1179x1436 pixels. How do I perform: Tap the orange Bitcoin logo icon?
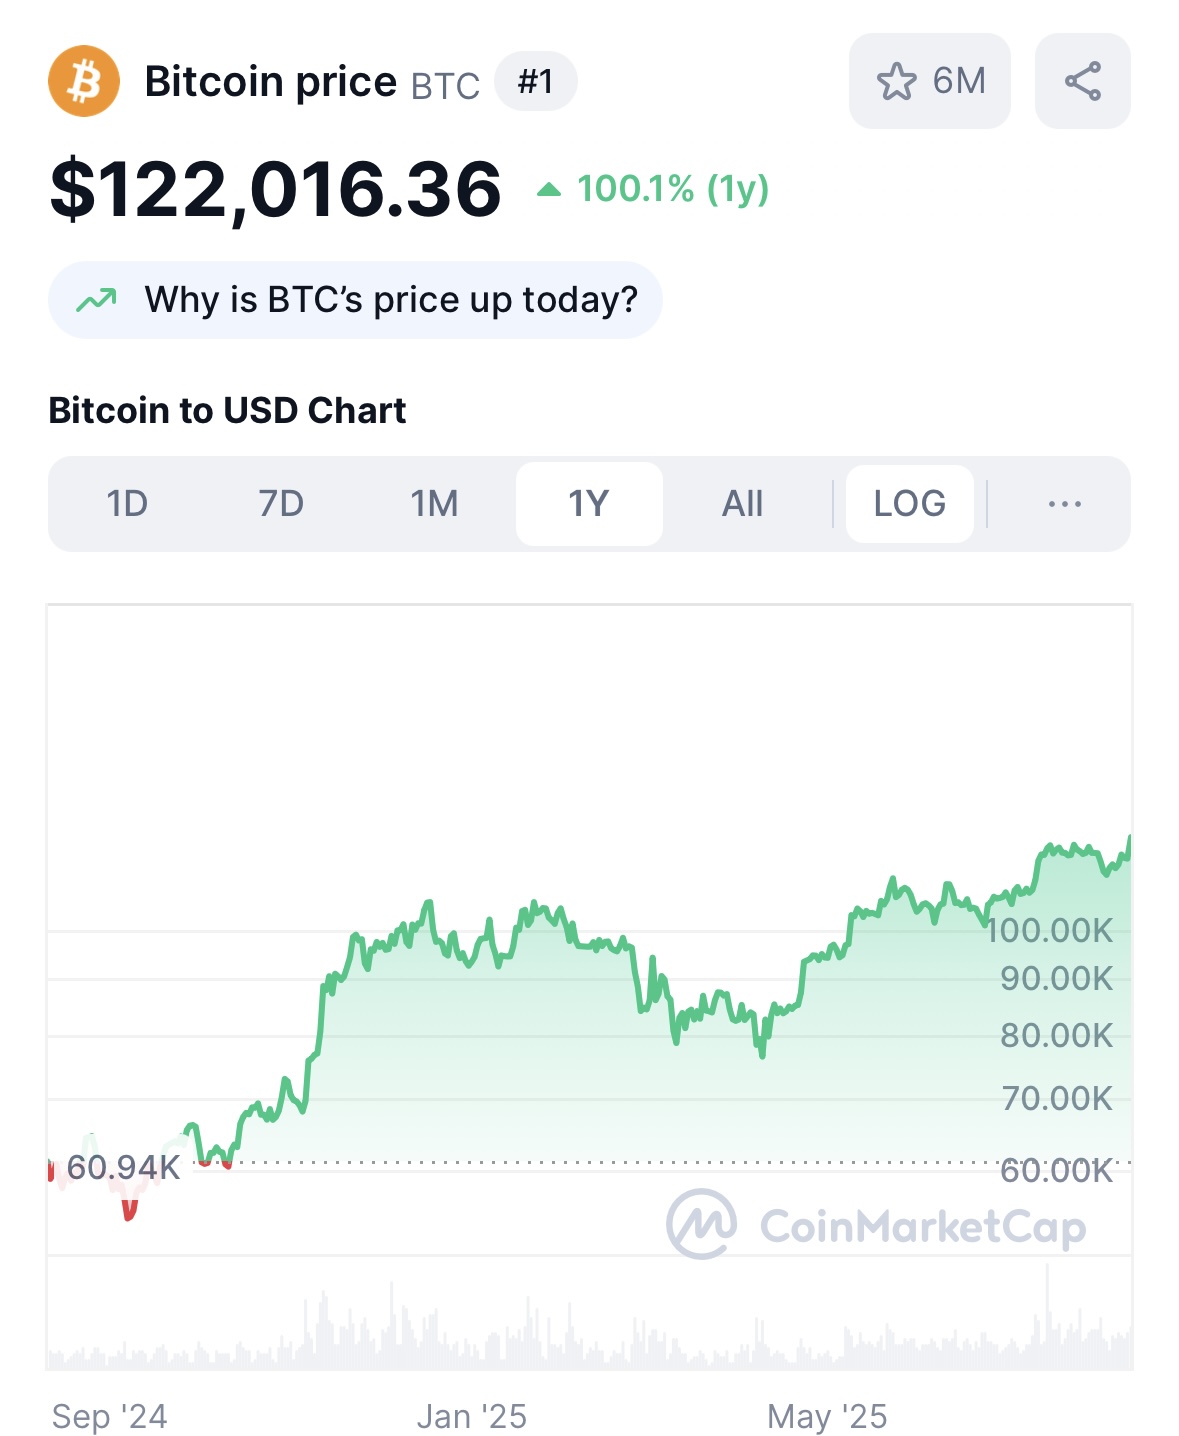tap(84, 81)
